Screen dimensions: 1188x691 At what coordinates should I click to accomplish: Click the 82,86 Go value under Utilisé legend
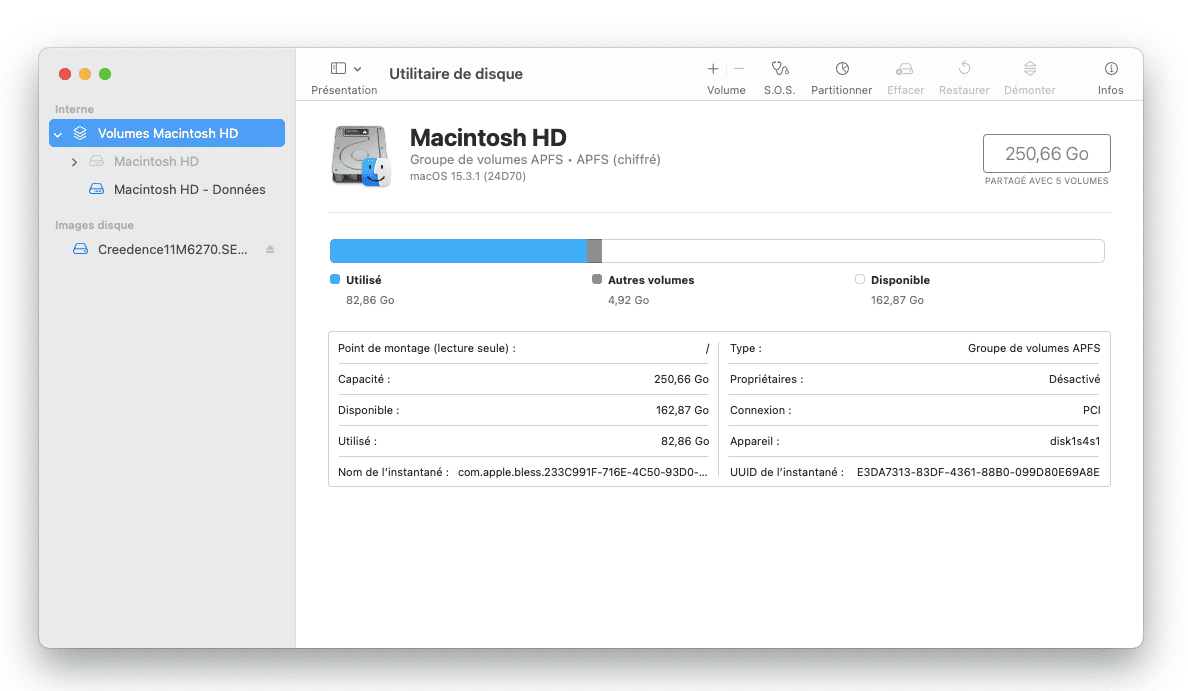click(370, 300)
